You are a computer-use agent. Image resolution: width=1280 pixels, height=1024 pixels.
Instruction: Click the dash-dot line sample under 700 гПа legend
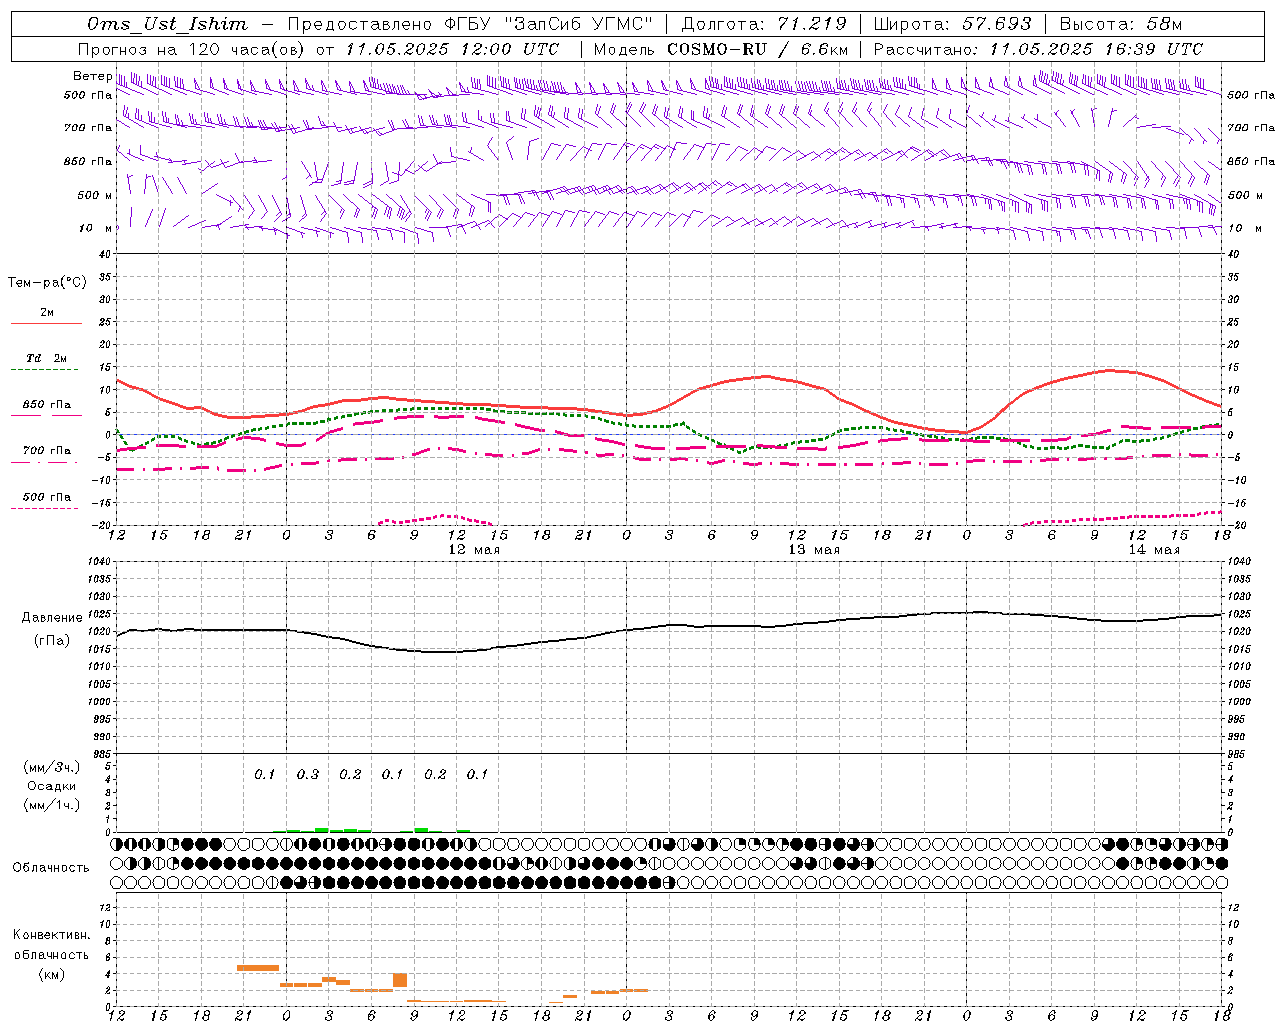(x=46, y=462)
